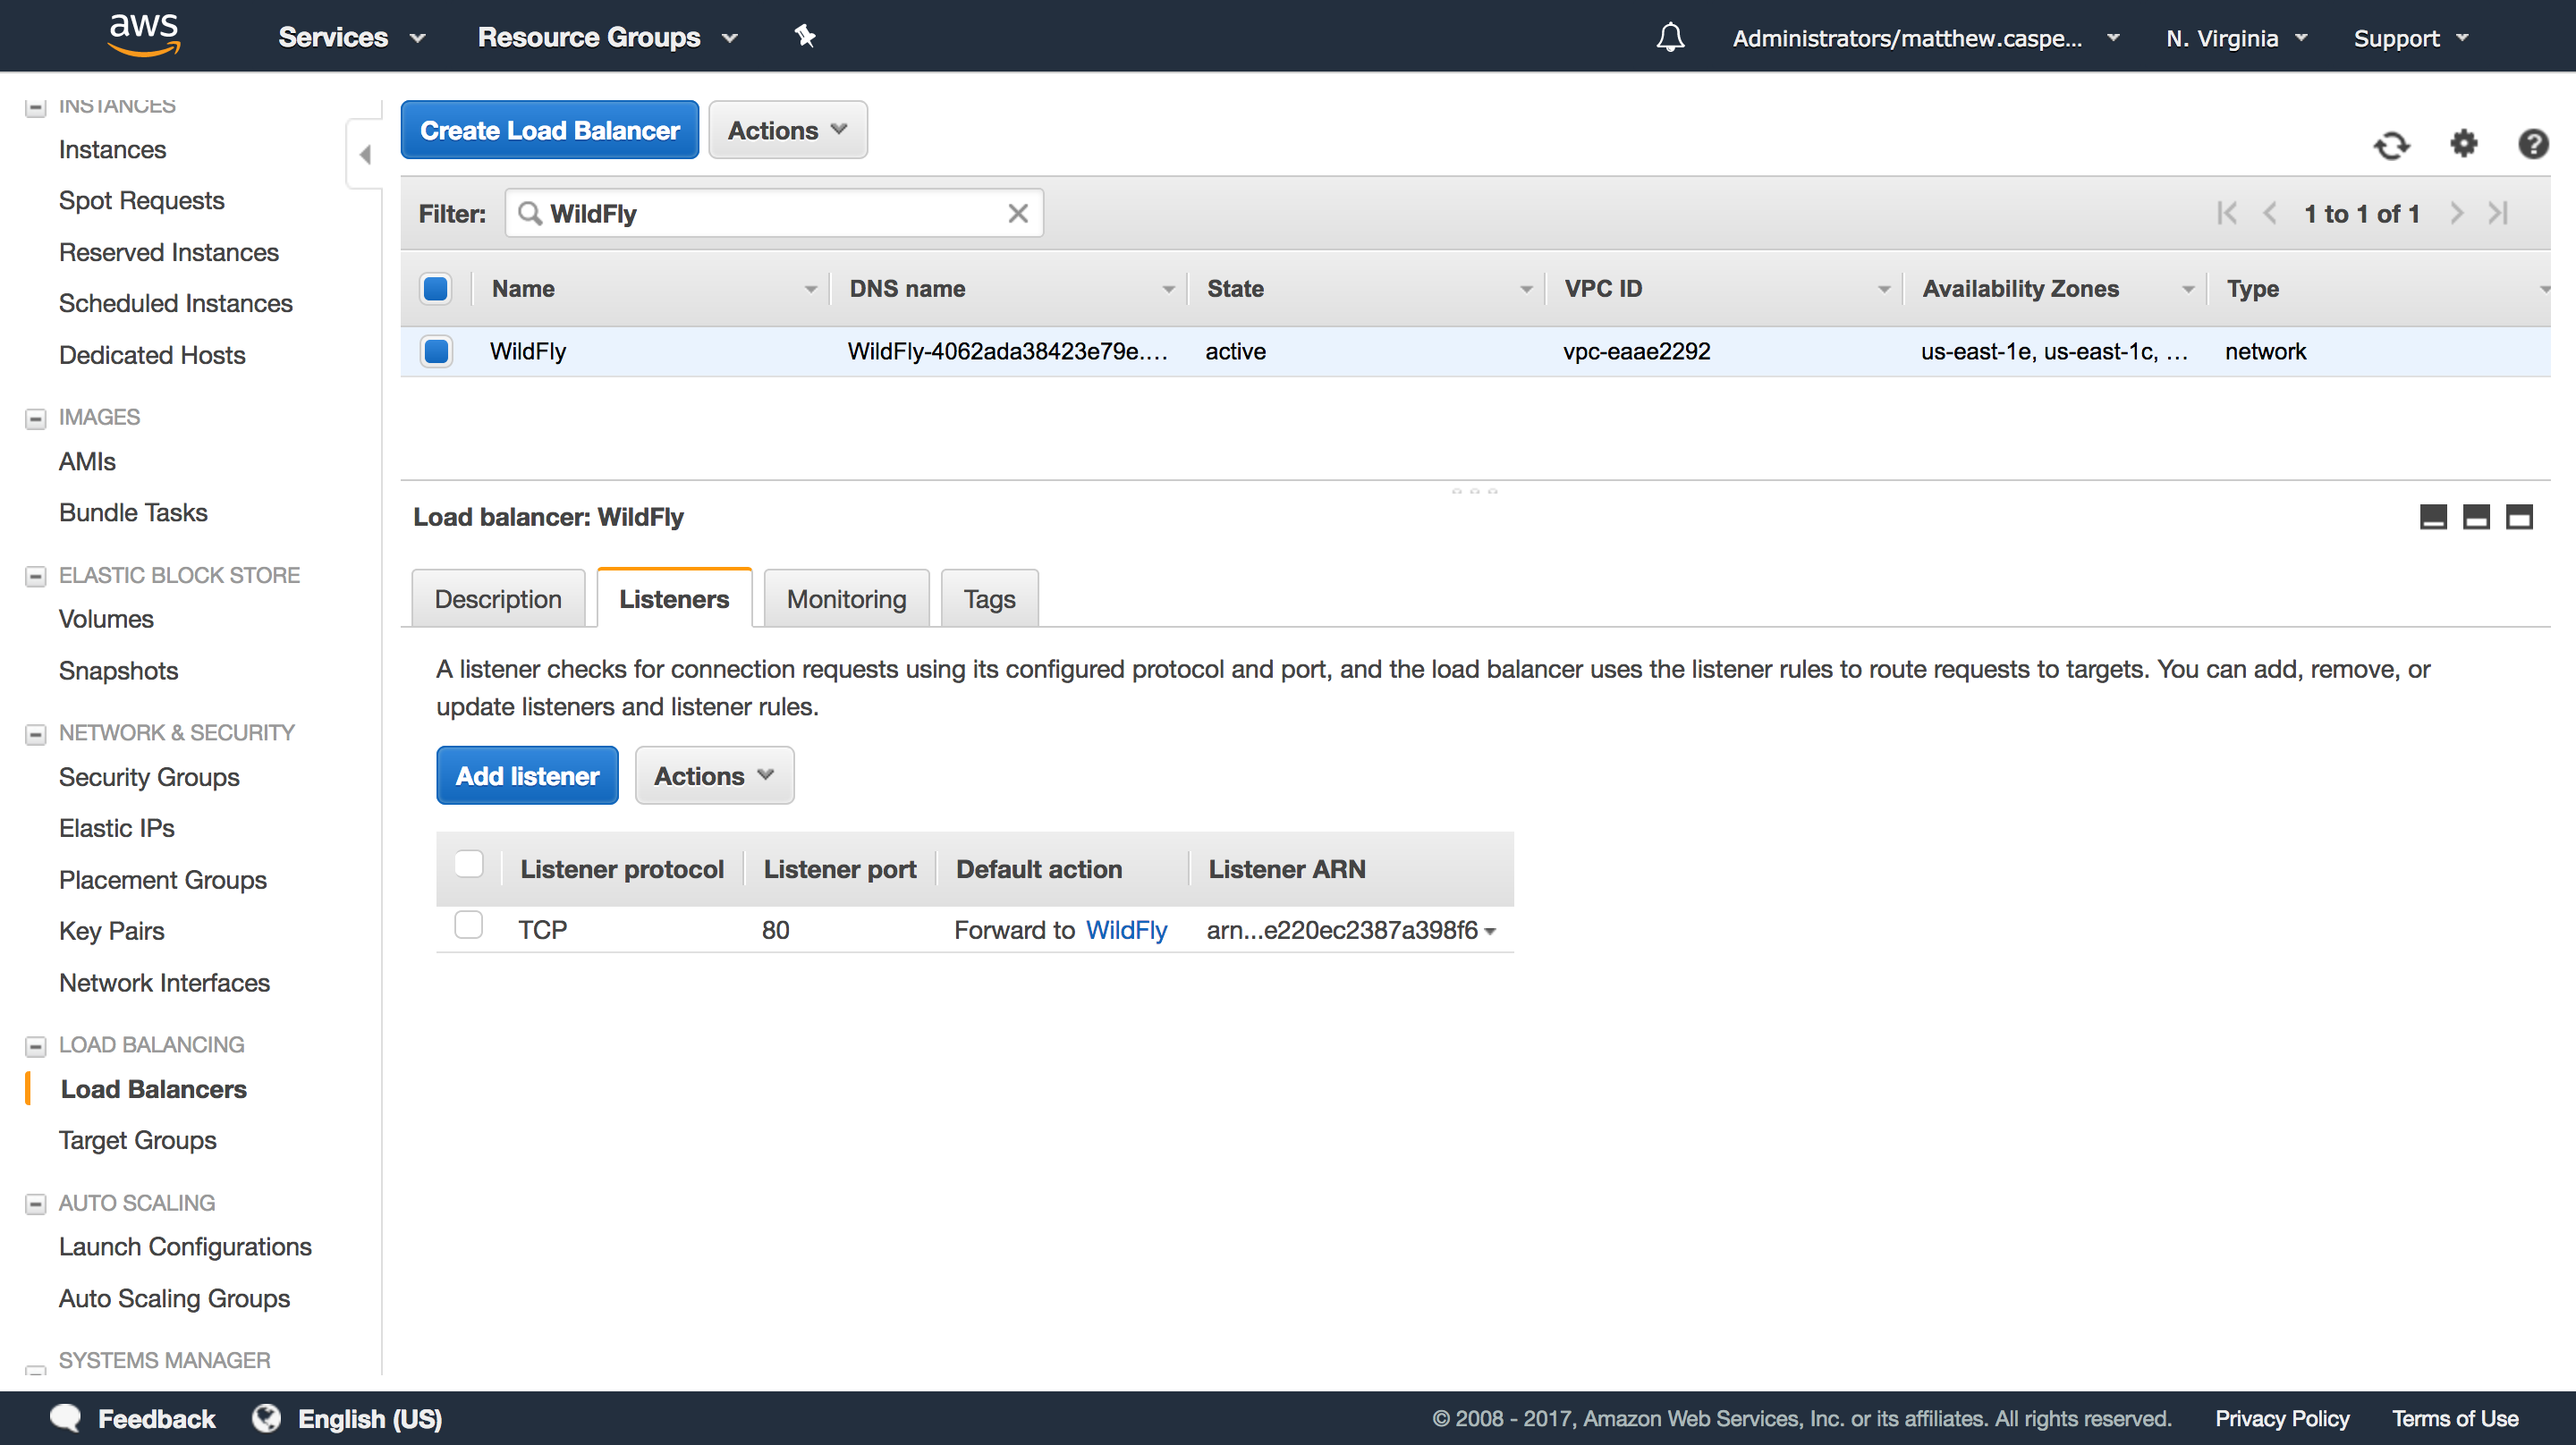
Task: Expand the Listener ARN value arrow
Action: (1491, 930)
